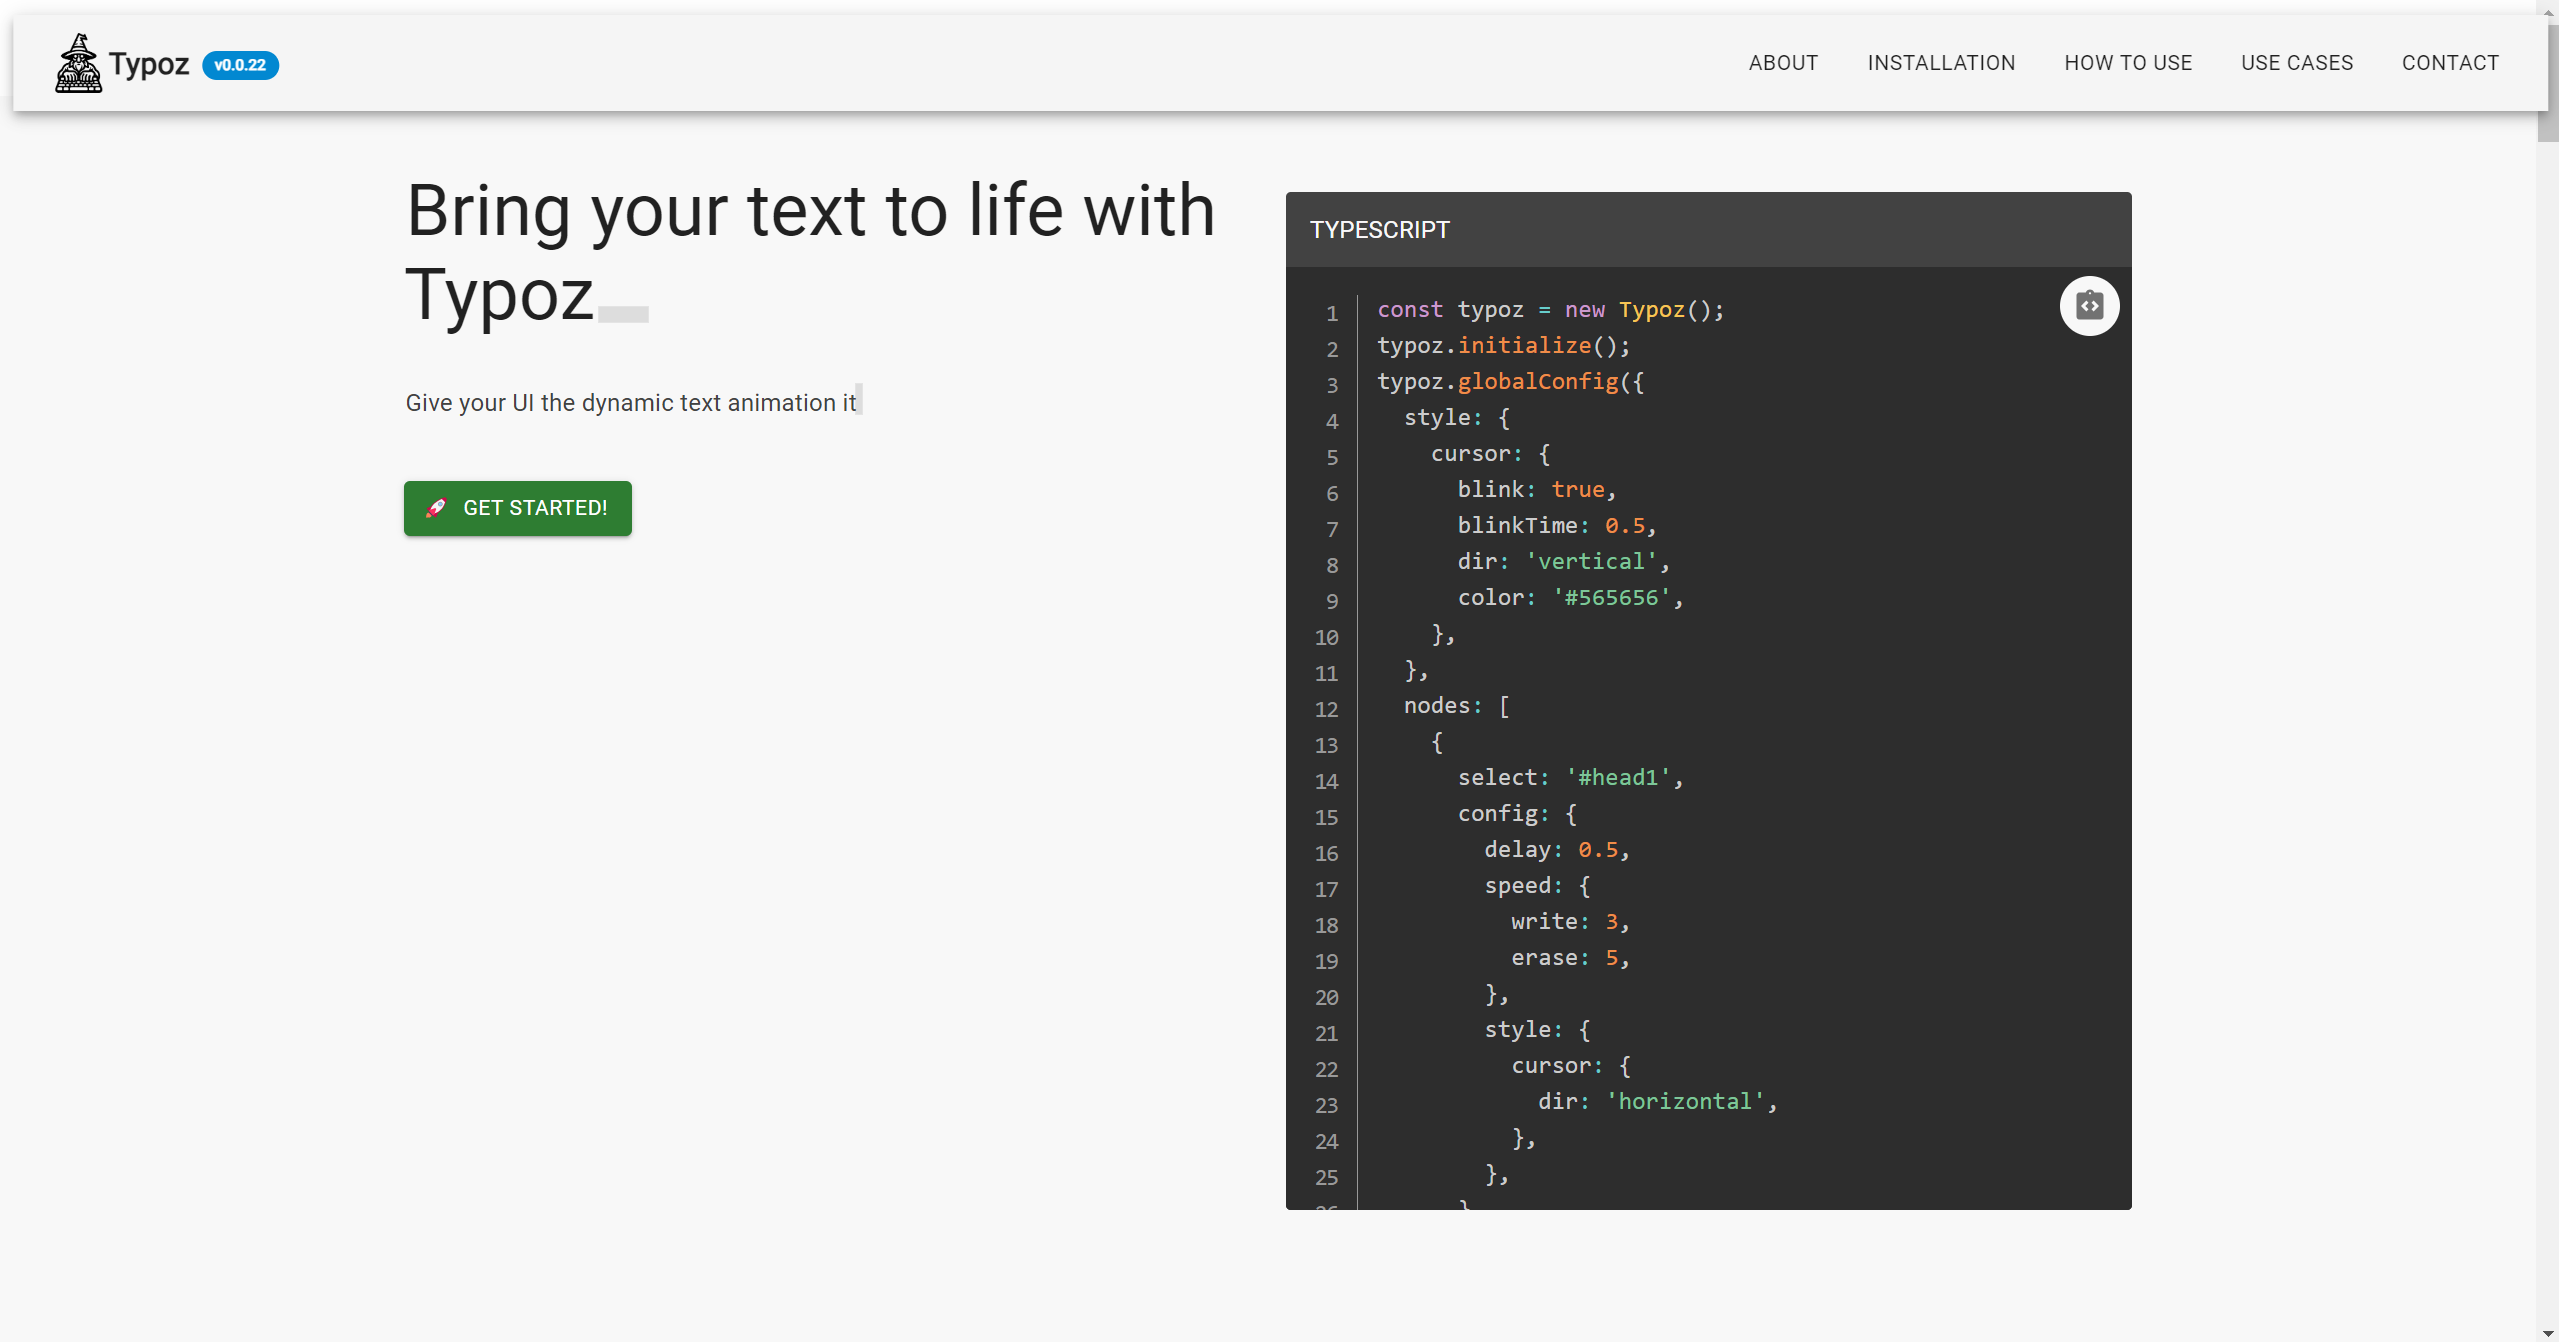
Task: Click the CONTACT navigation link
Action: point(2449,63)
